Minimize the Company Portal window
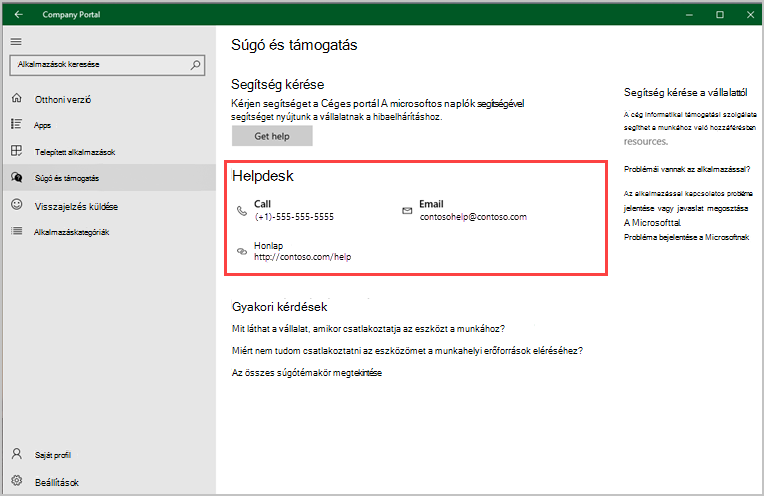Viewport: 764px width, 496px height. [x=689, y=15]
